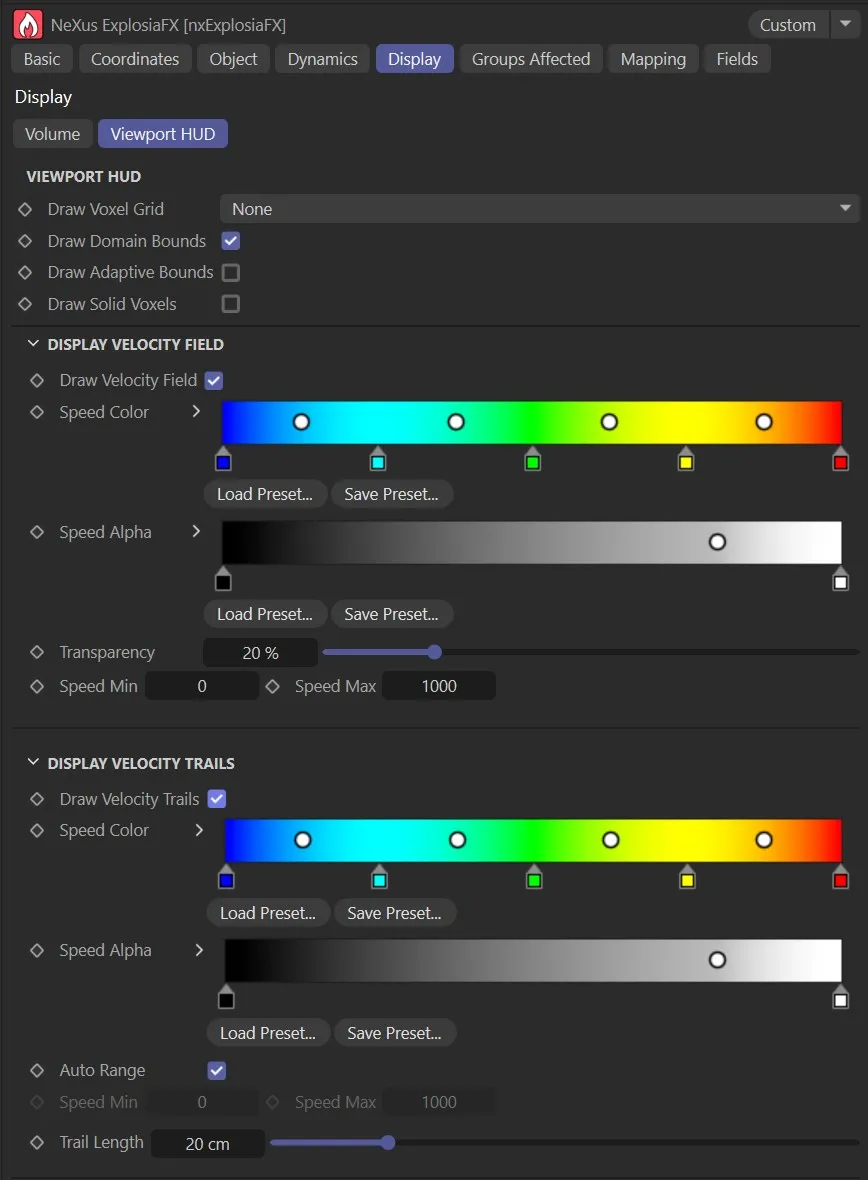
Task: Enable the Draw Adaptive Bounds checkbox
Action: [230, 272]
